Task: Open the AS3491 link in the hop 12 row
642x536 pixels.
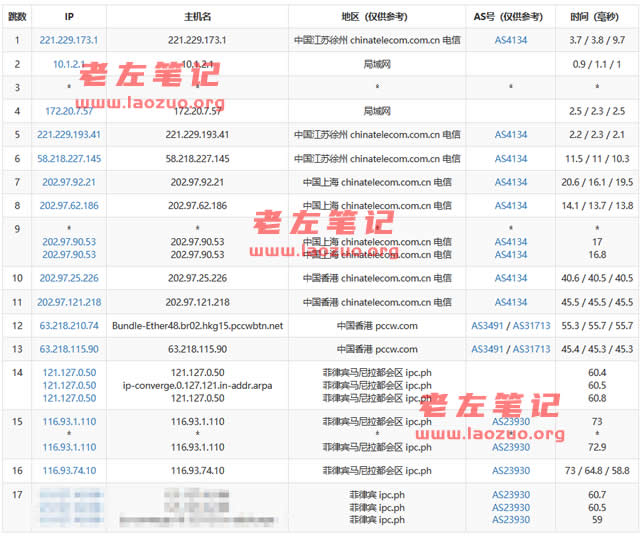Action: pos(488,326)
